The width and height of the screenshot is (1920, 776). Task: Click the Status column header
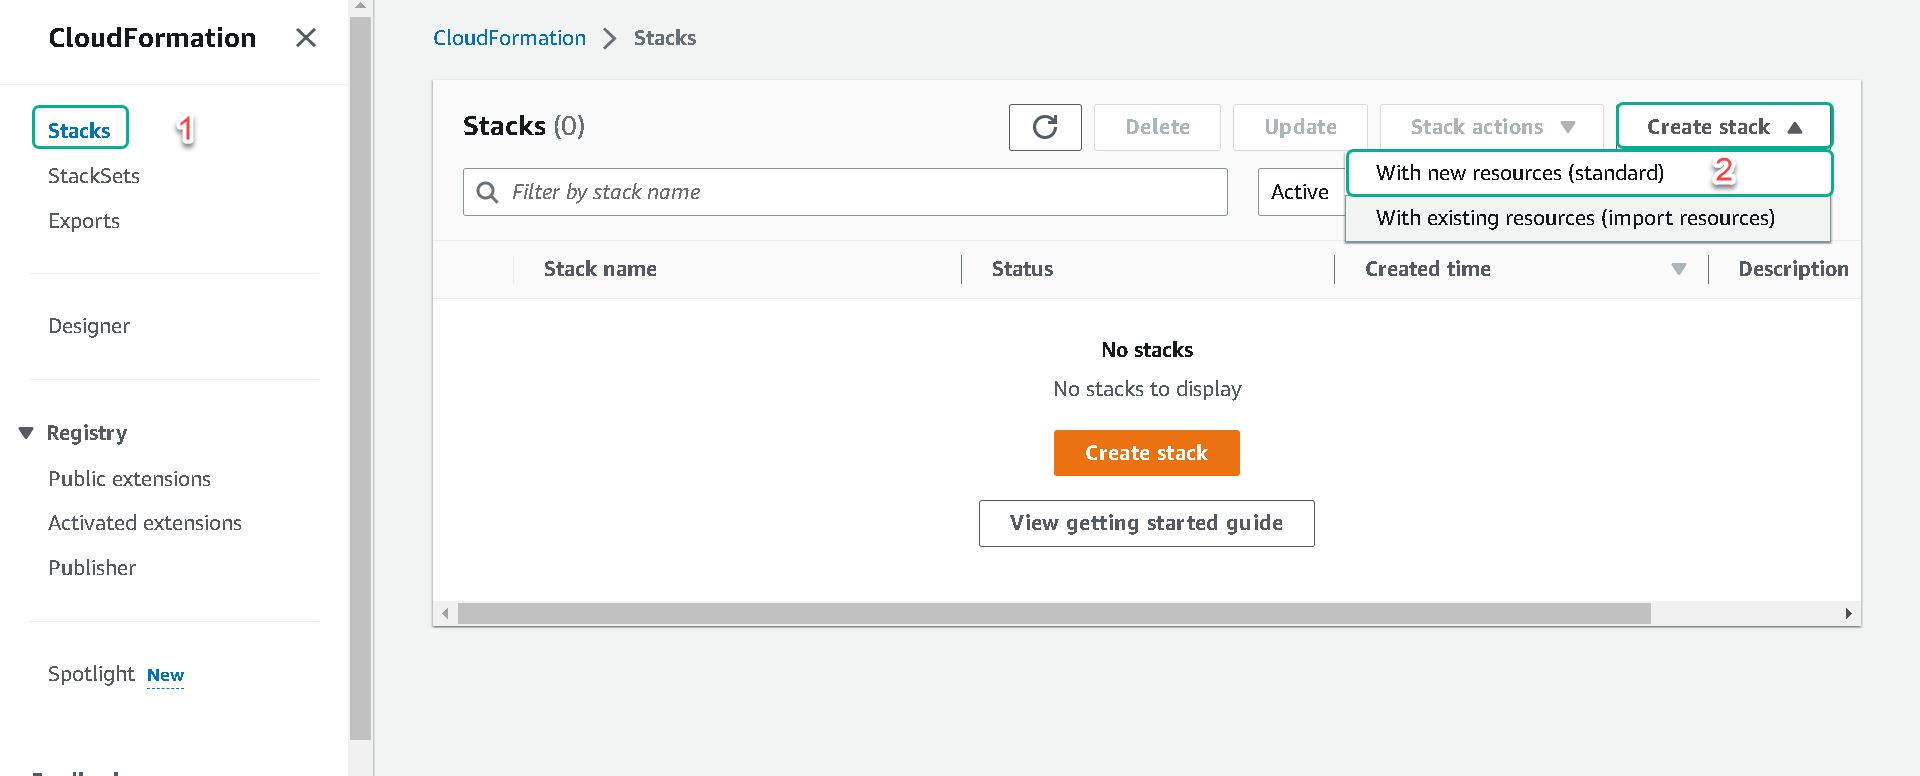click(1022, 269)
